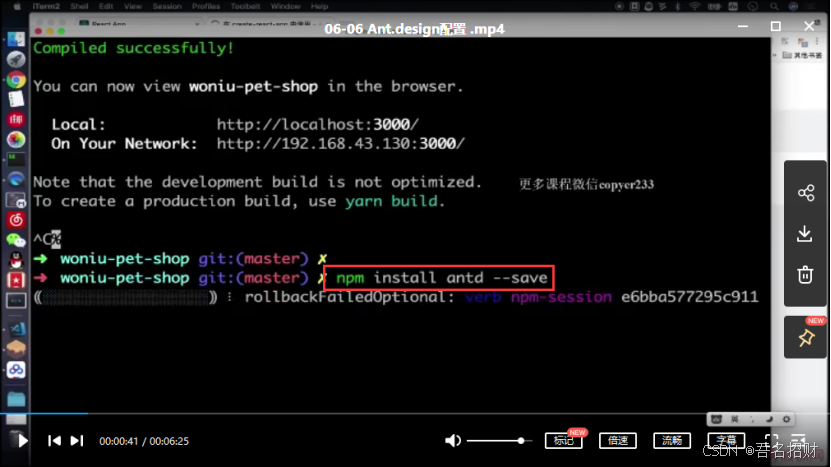Viewport: 831px width, 467px height.
Task: Open QQ penguin in the dock
Action: [x=16, y=260]
